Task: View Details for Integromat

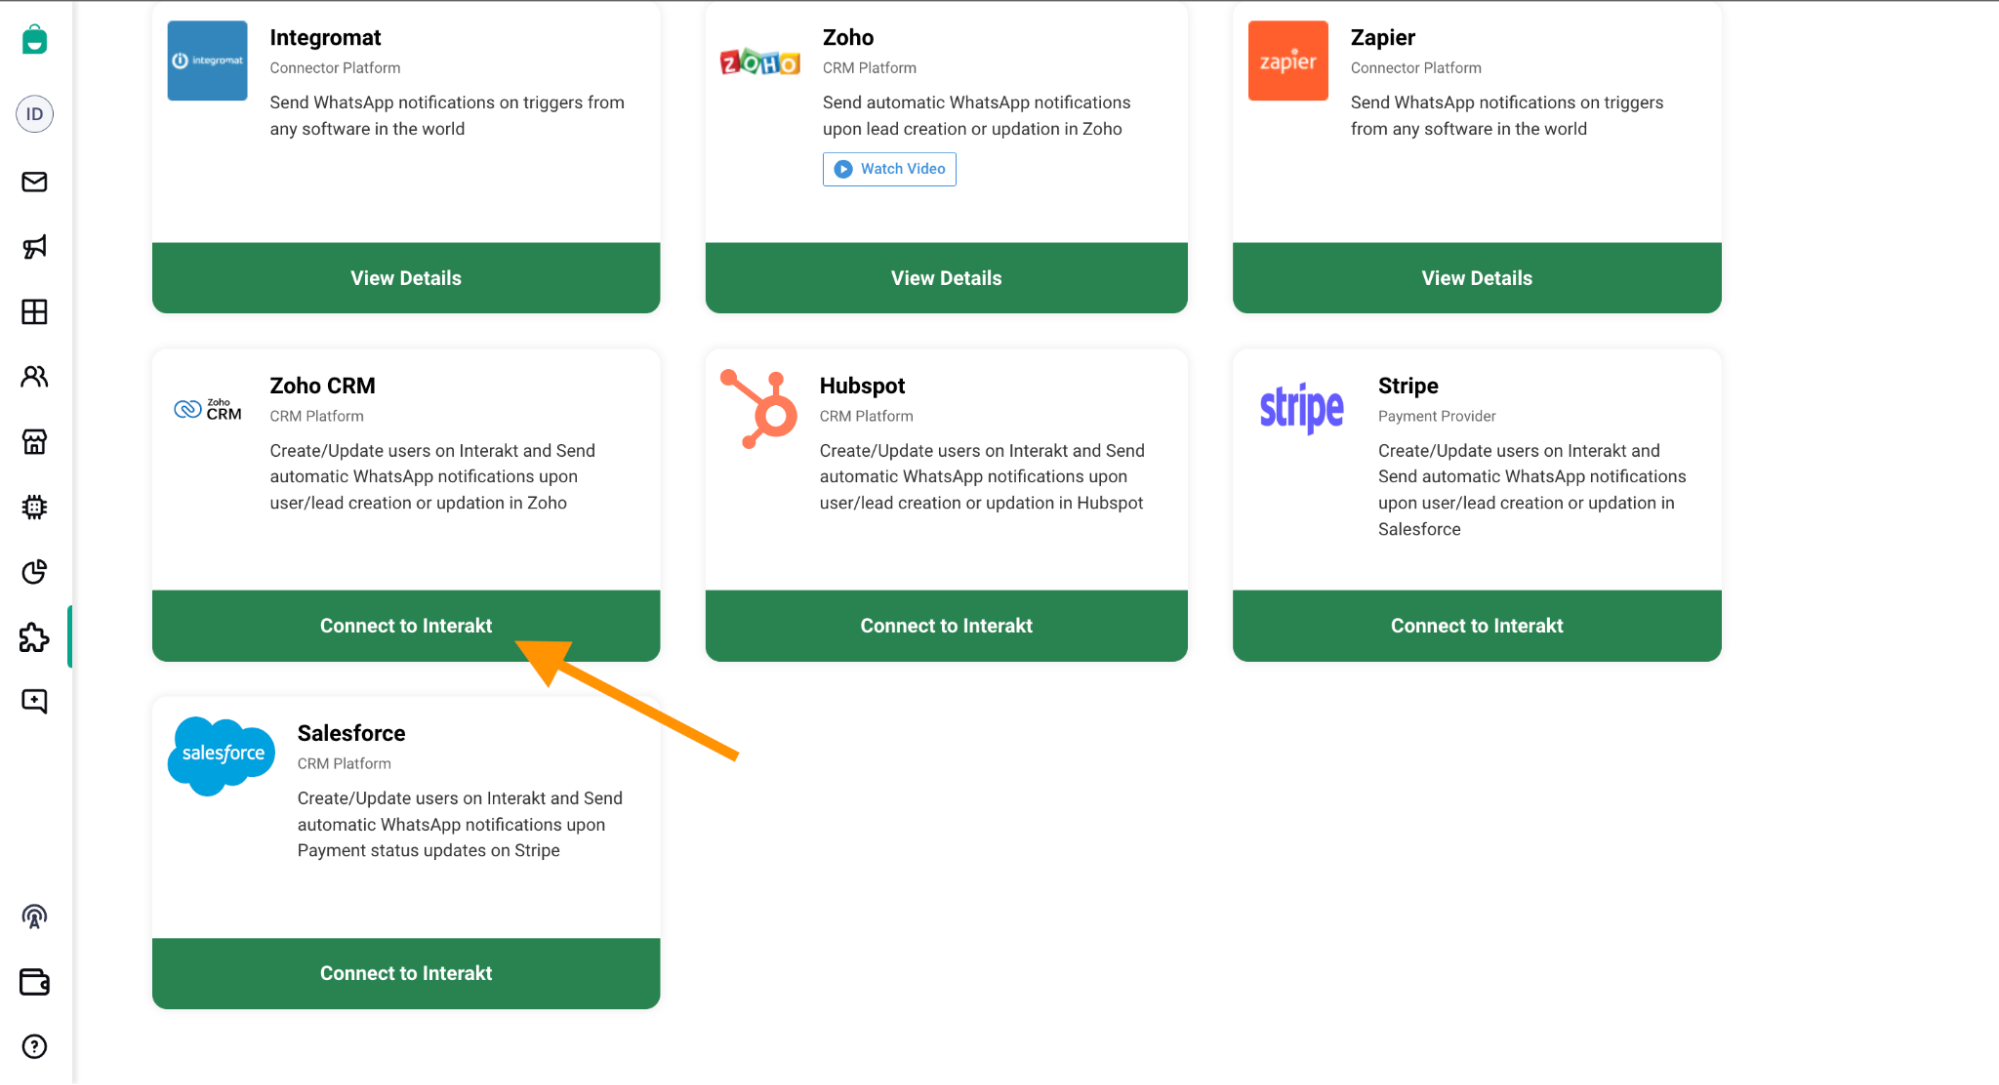Action: (405, 277)
